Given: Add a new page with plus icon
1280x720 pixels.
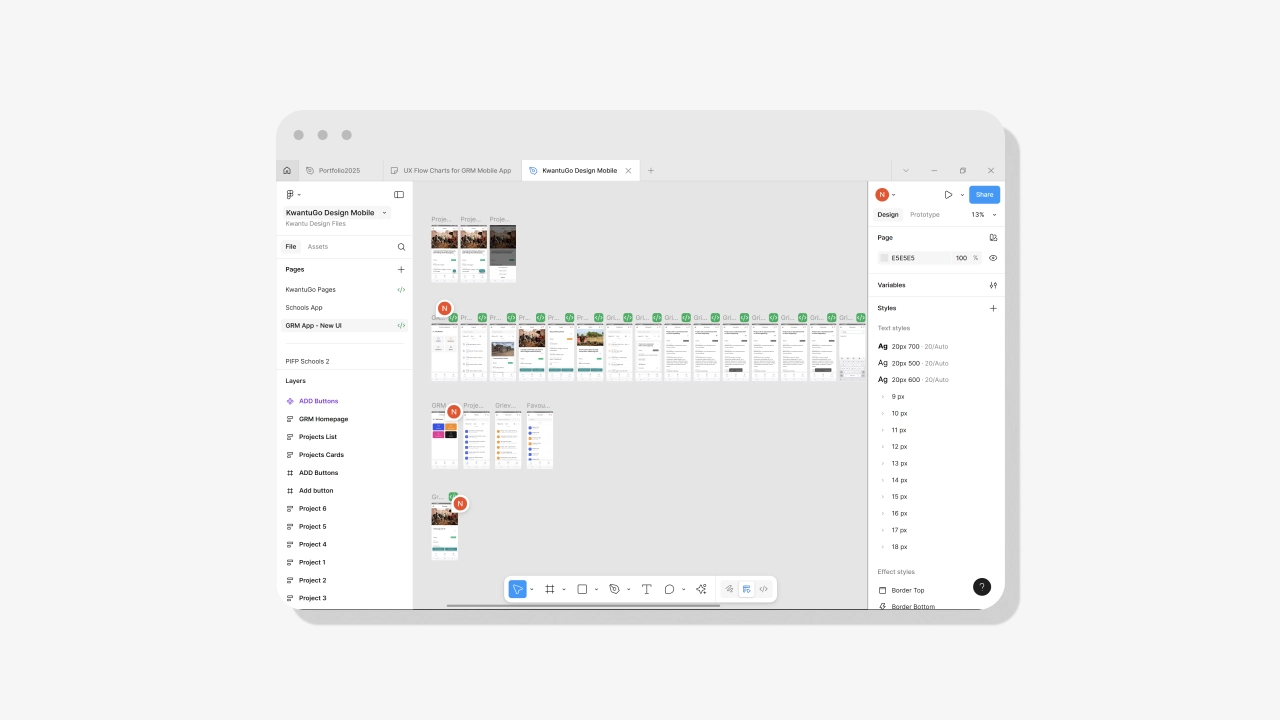Looking at the screenshot, I should (x=401, y=269).
